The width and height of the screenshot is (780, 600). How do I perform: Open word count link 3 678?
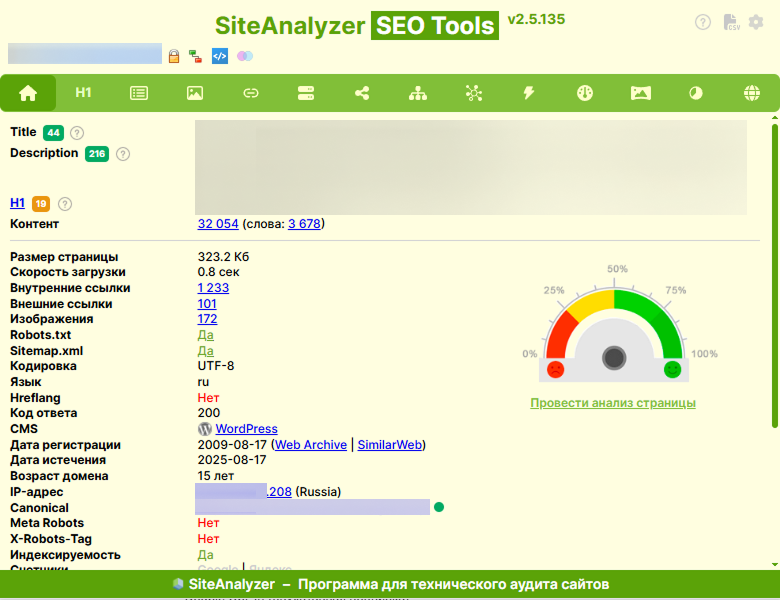pos(304,224)
